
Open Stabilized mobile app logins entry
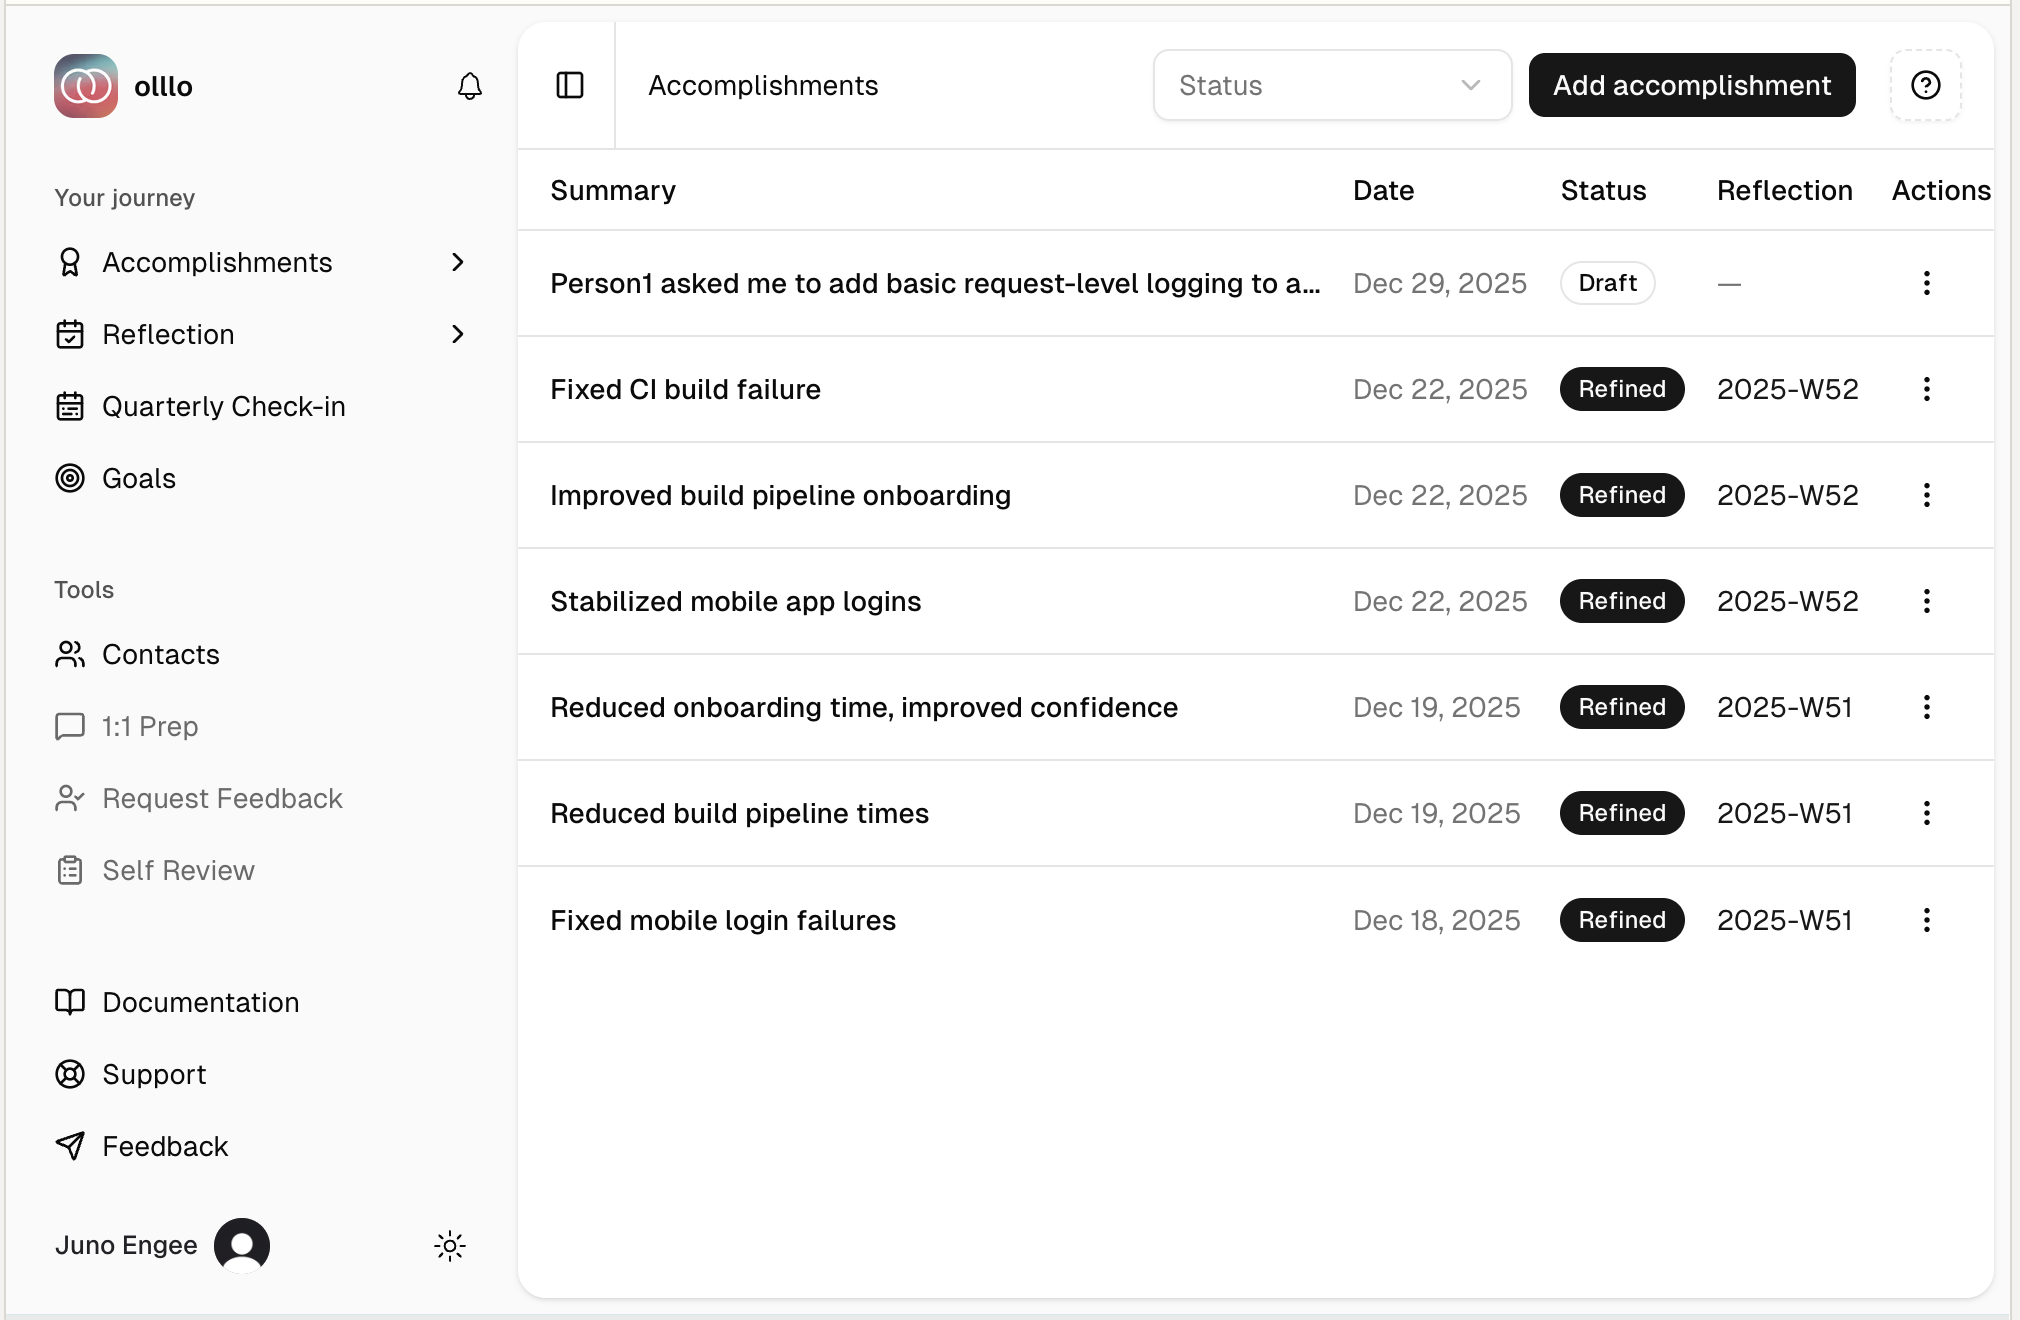click(735, 601)
